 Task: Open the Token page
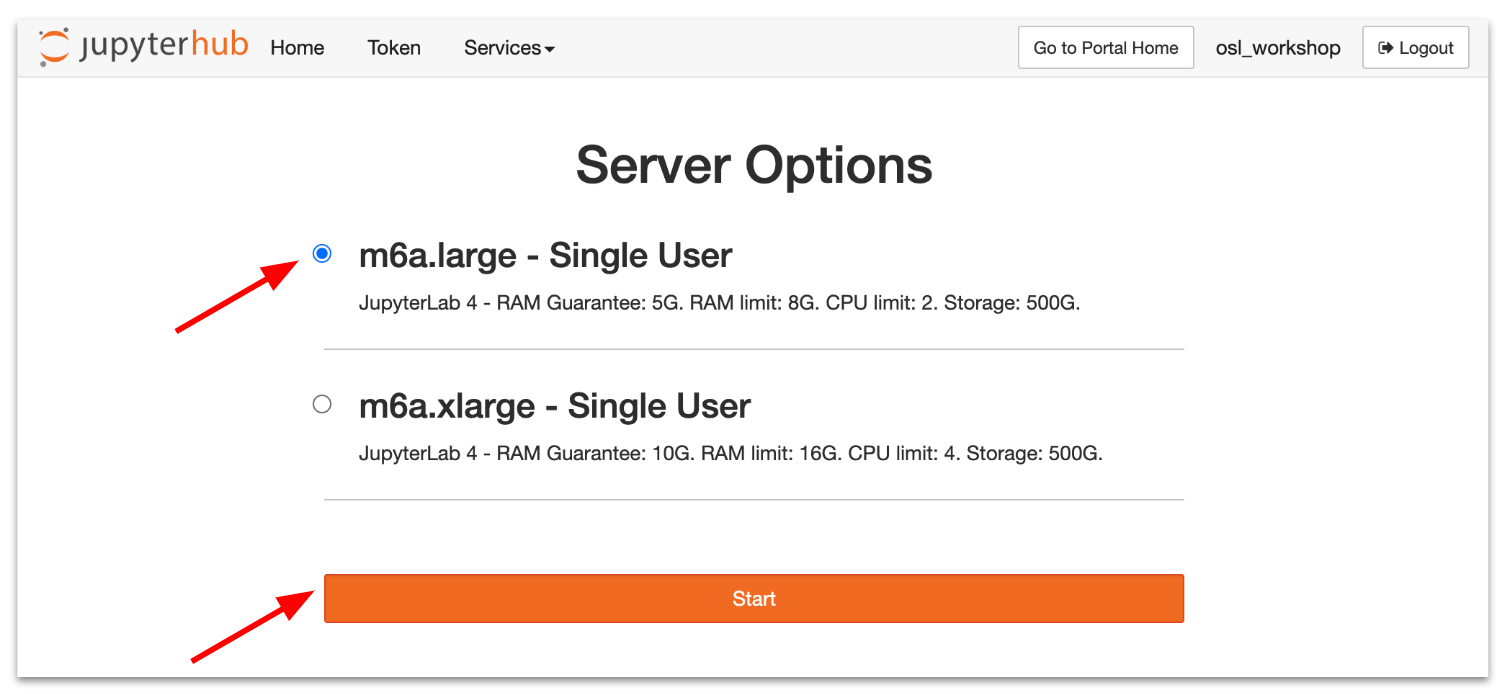(x=393, y=48)
